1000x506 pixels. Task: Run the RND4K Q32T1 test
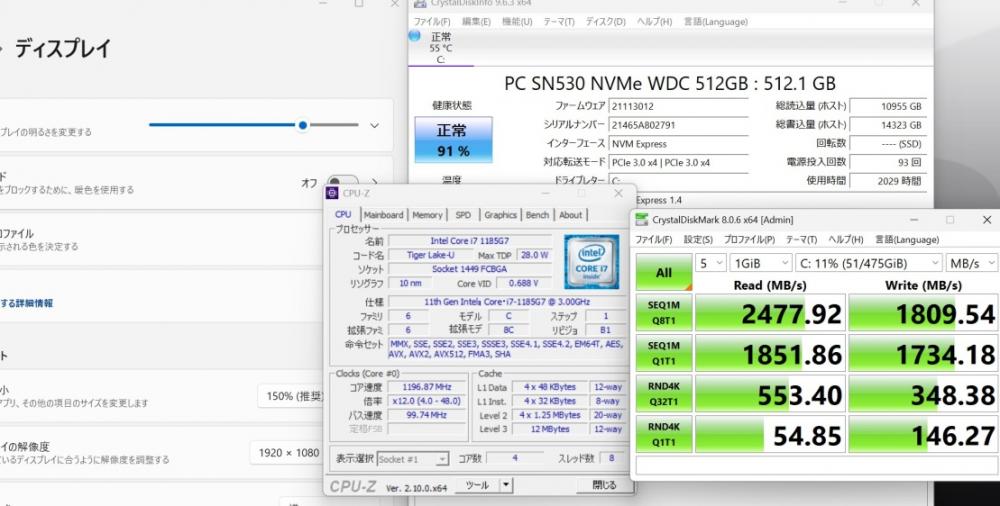coord(664,394)
